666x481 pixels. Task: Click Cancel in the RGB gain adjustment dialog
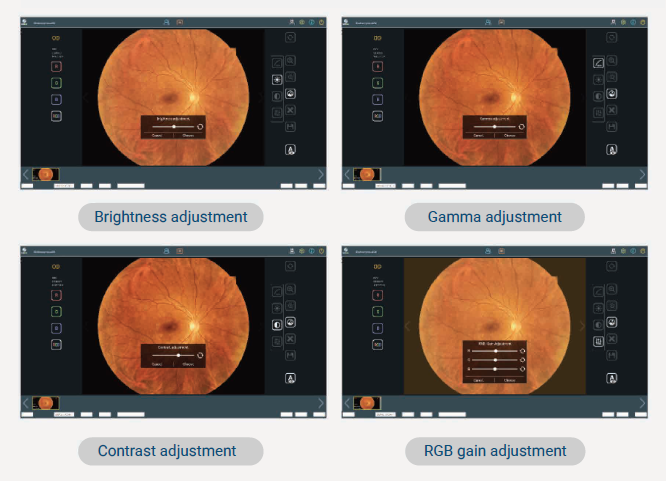pyautogui.click(x=479, y=380)
